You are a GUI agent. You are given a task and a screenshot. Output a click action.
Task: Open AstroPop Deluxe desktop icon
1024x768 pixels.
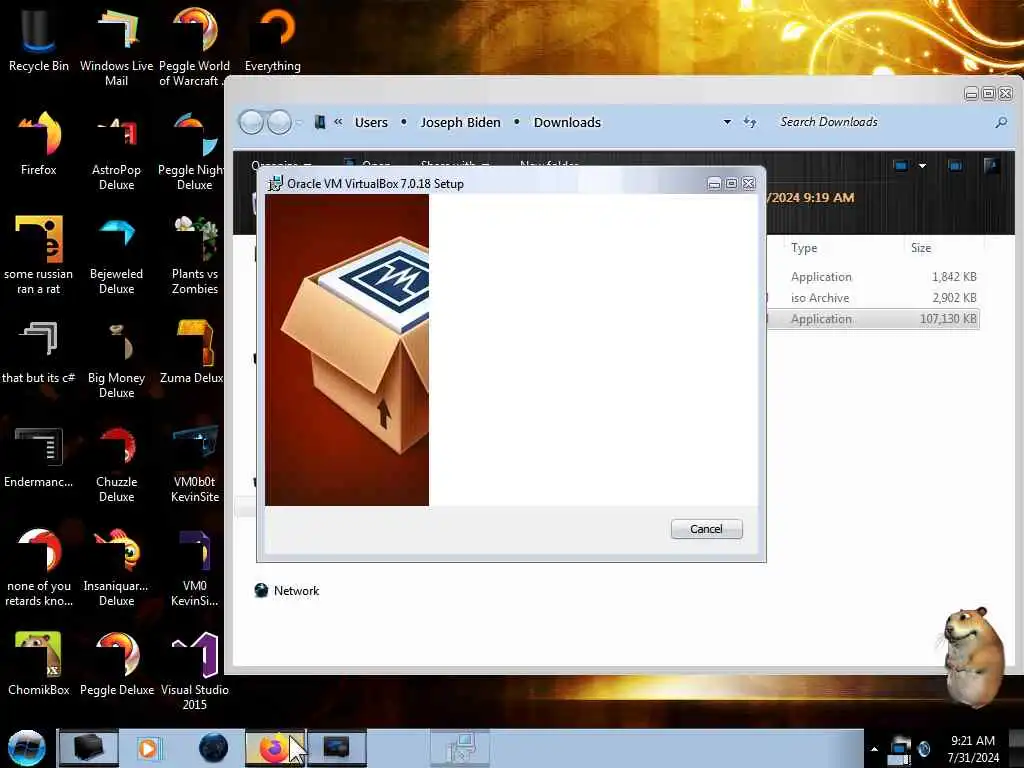click(116, 150)
